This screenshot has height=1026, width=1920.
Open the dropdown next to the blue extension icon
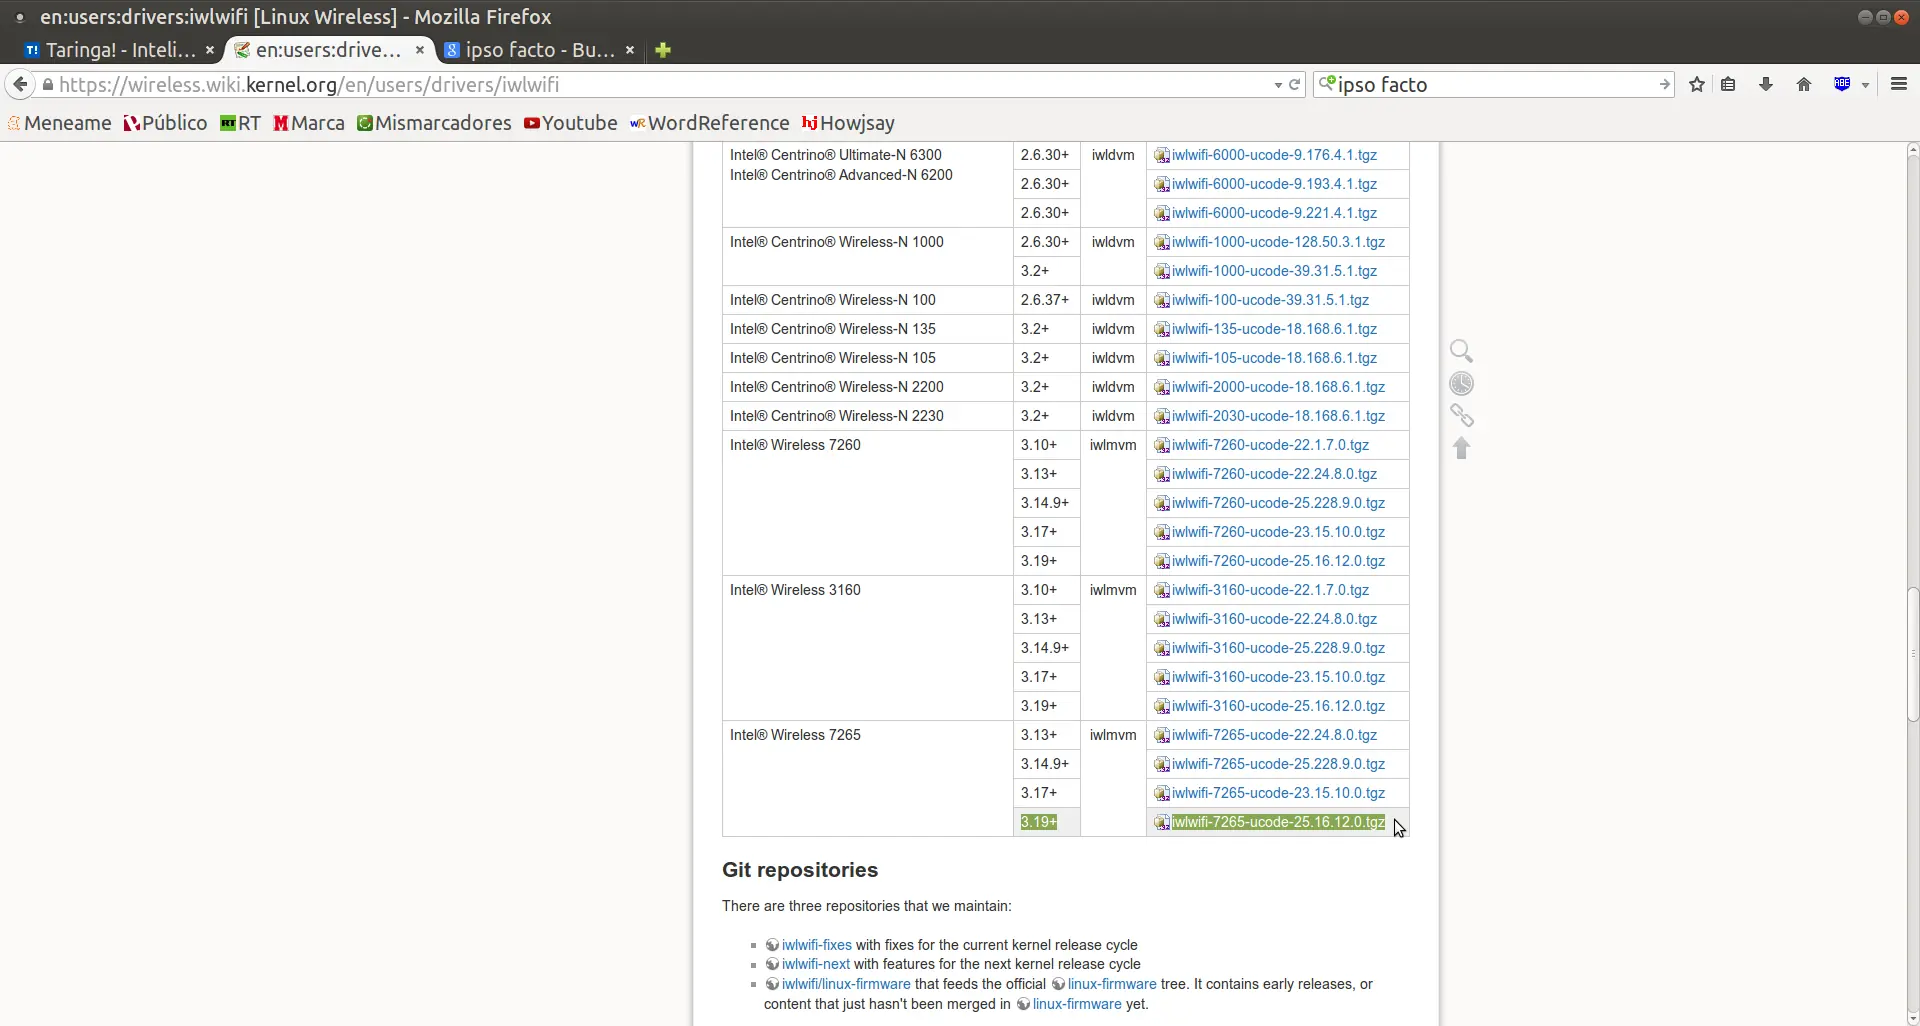[1865, 86]
